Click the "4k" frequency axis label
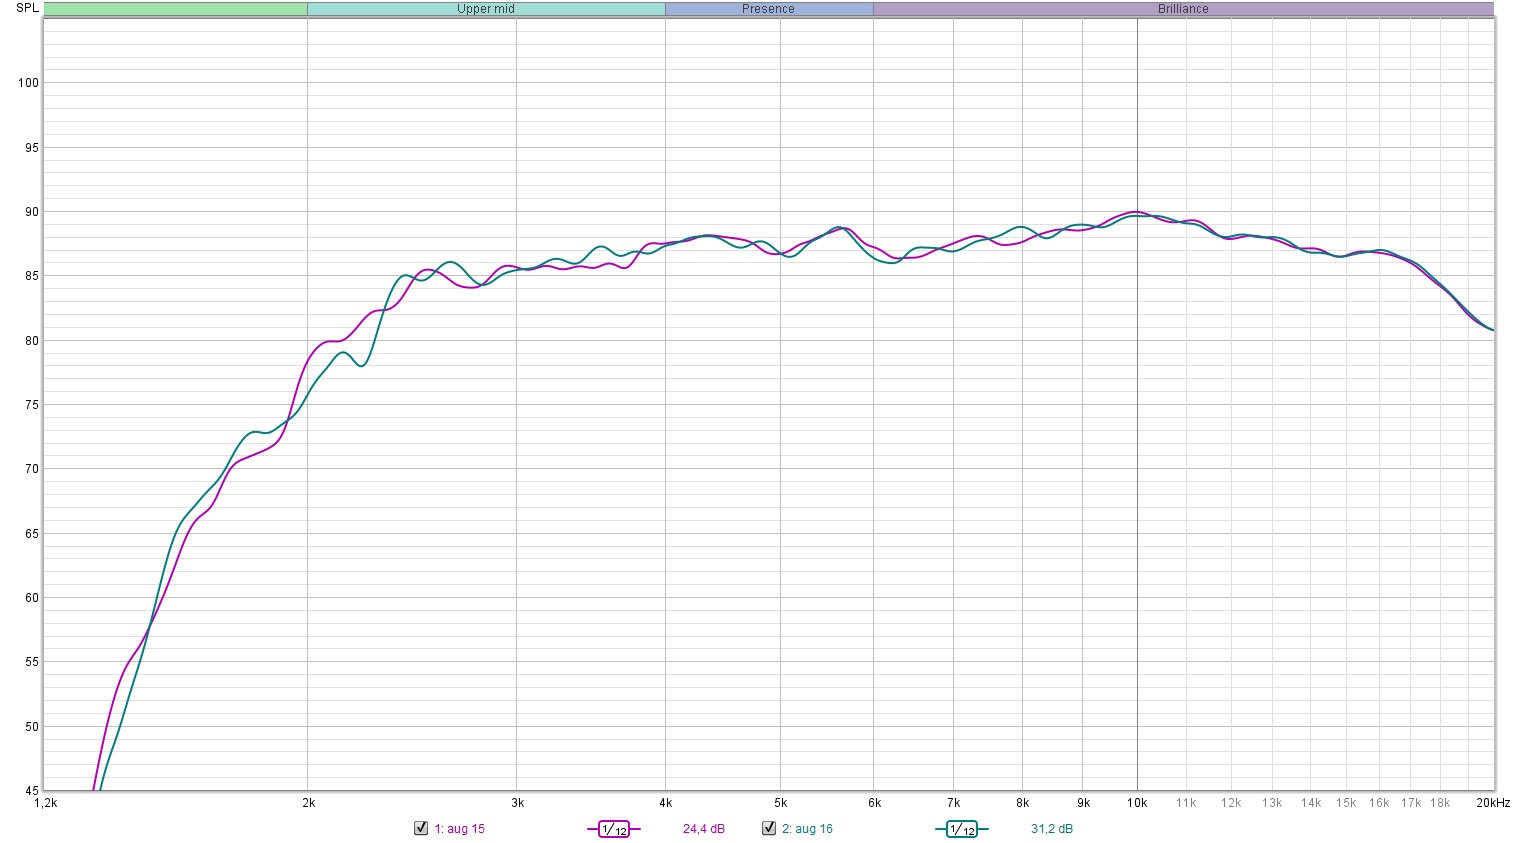The height and width of the screenshot is (843, 1516). 665,803
